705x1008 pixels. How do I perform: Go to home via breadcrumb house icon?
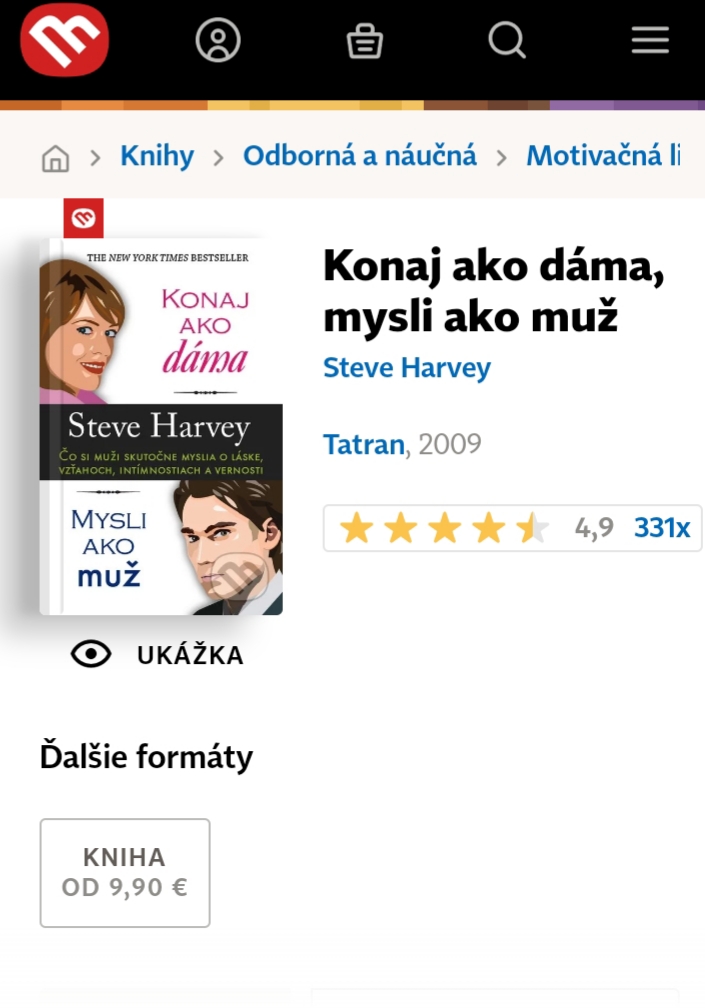pos(56,158)
